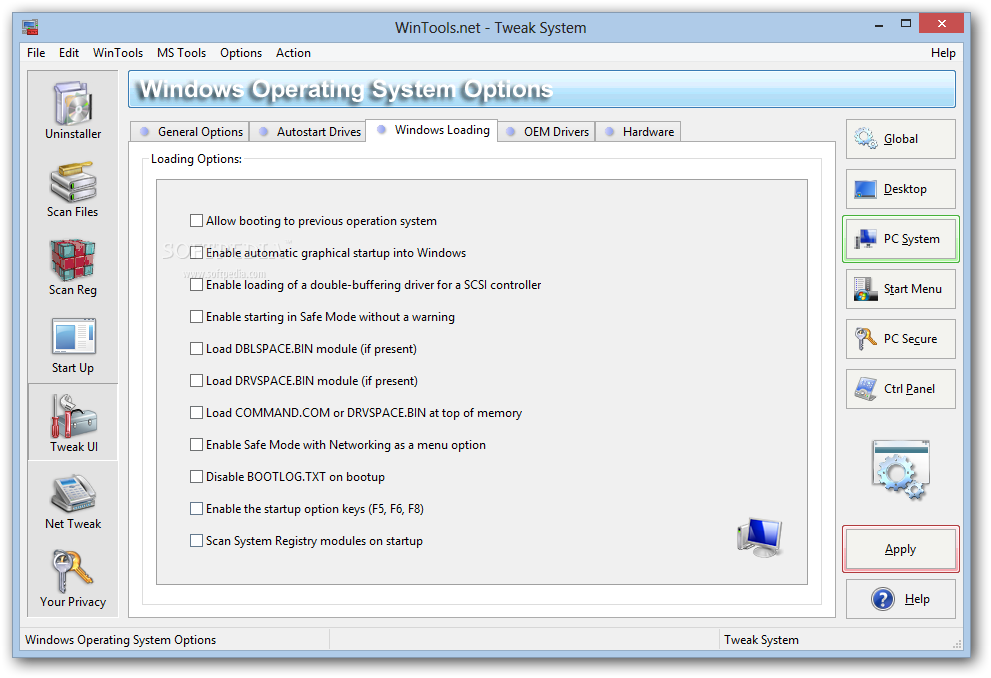Screen dimensions: 991x678
Task: Click the Apply button
Action: tap(901, 549)
